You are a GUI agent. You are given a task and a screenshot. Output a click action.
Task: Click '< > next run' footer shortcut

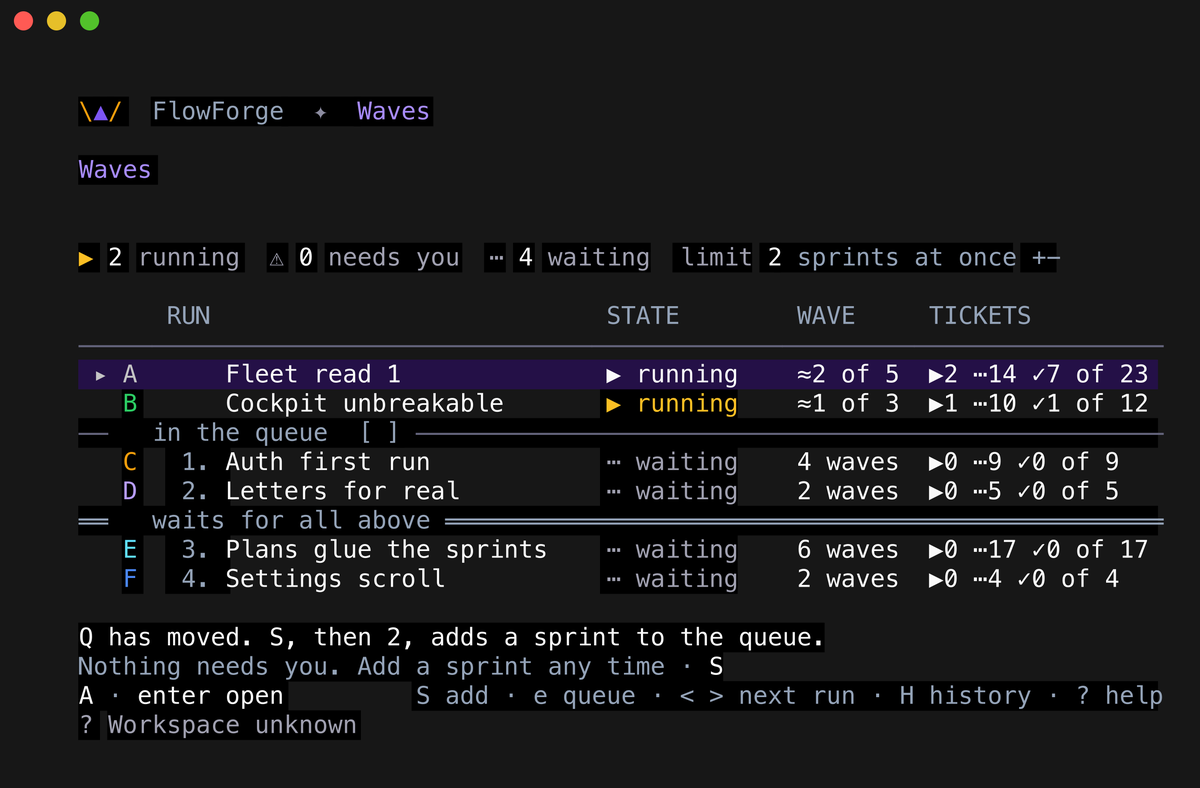click(767, 695)
